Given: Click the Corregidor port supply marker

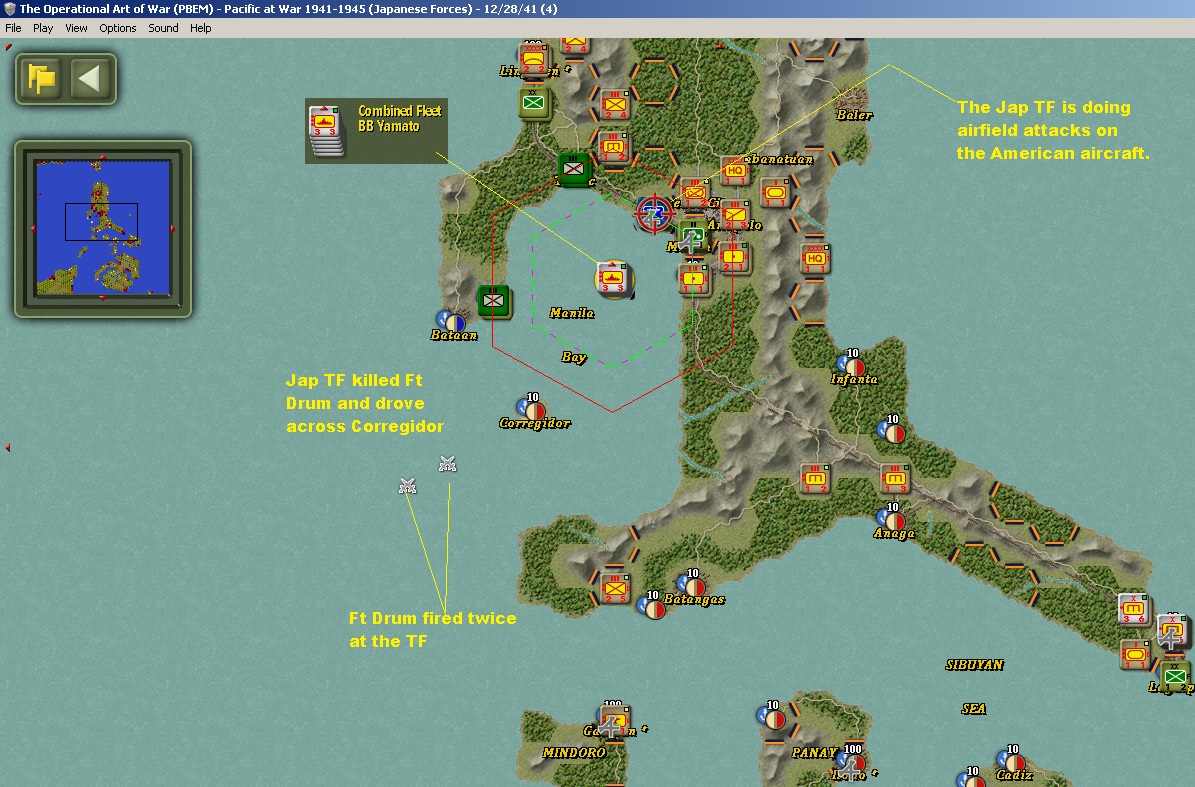Looking at the screenshot, I should pos(531,409).
